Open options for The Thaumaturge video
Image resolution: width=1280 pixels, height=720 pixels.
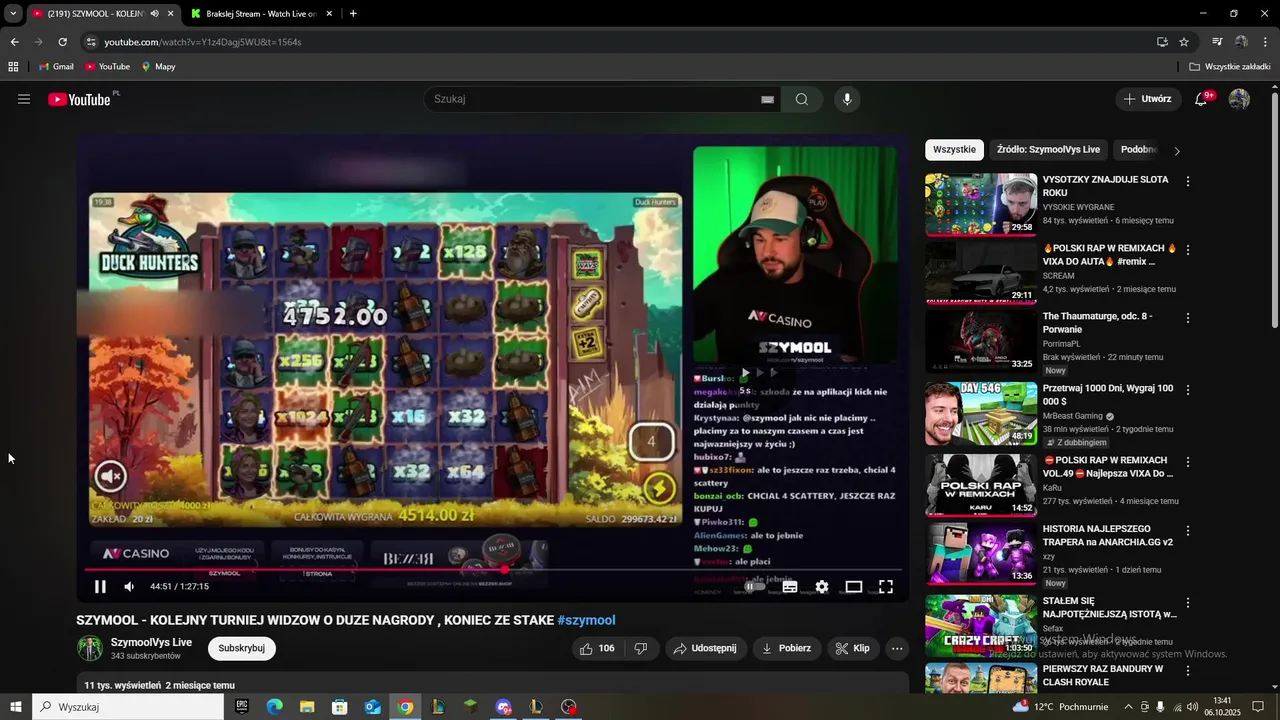click(x=1188, y=318)
